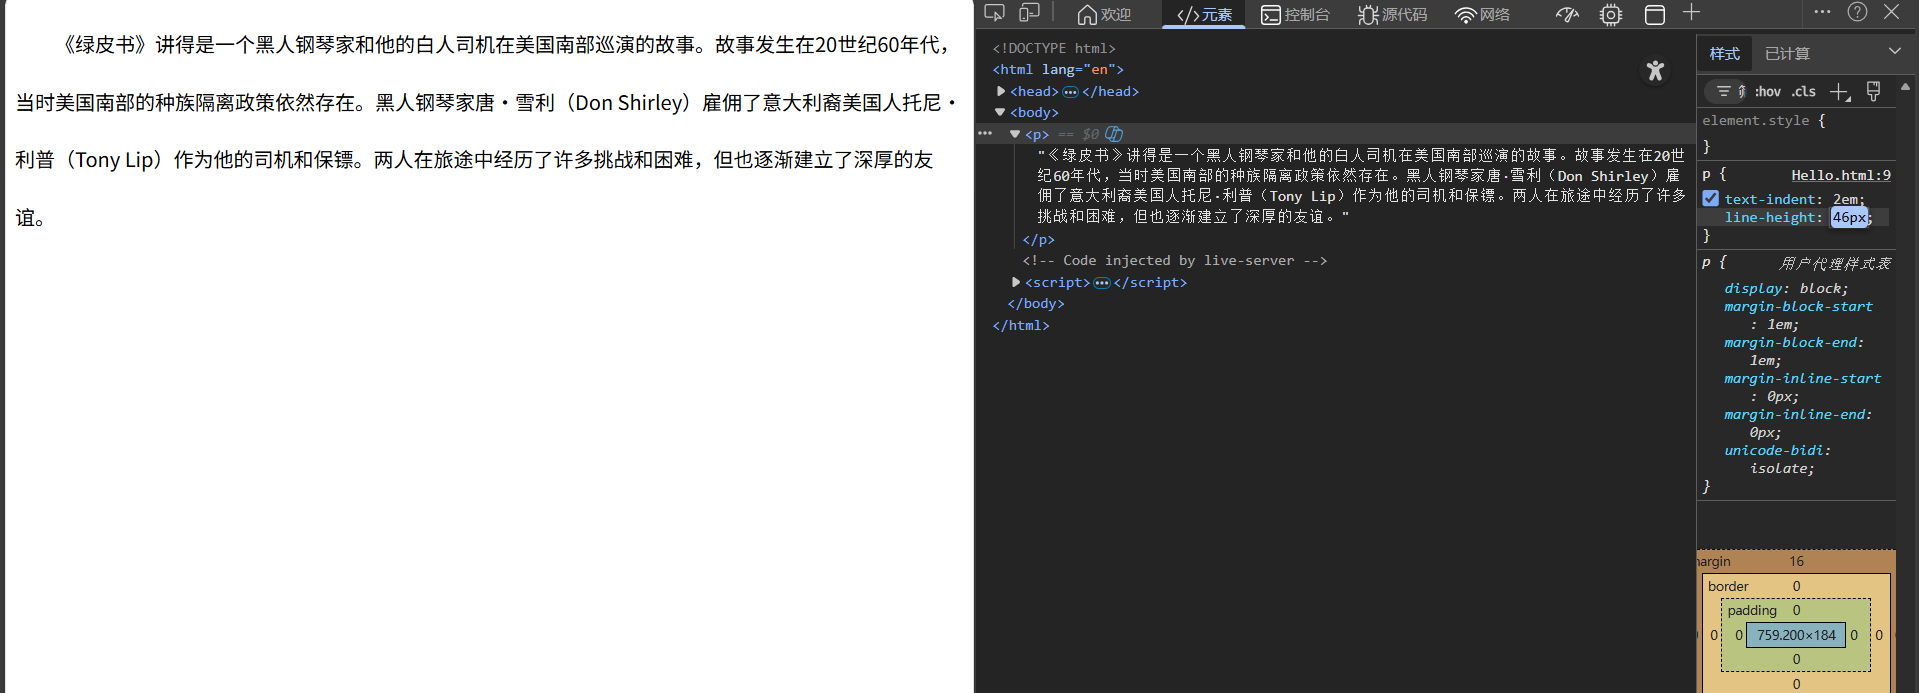Select the <html lang="en"> line
Viewport: 1919px width, 693px height.
pyautogui.click(x=1058, y=69)
